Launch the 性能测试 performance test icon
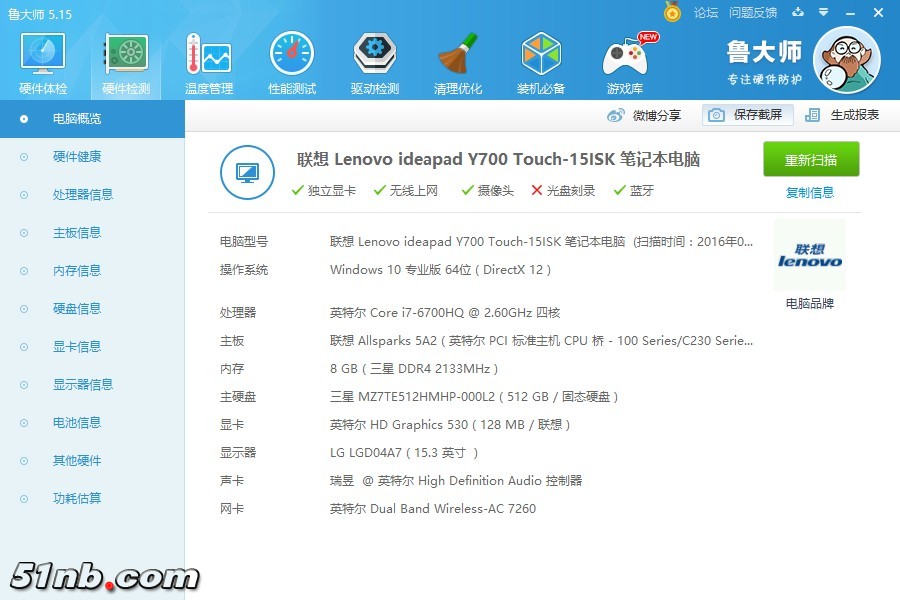 pyautogui.click(x=292, y=62)
